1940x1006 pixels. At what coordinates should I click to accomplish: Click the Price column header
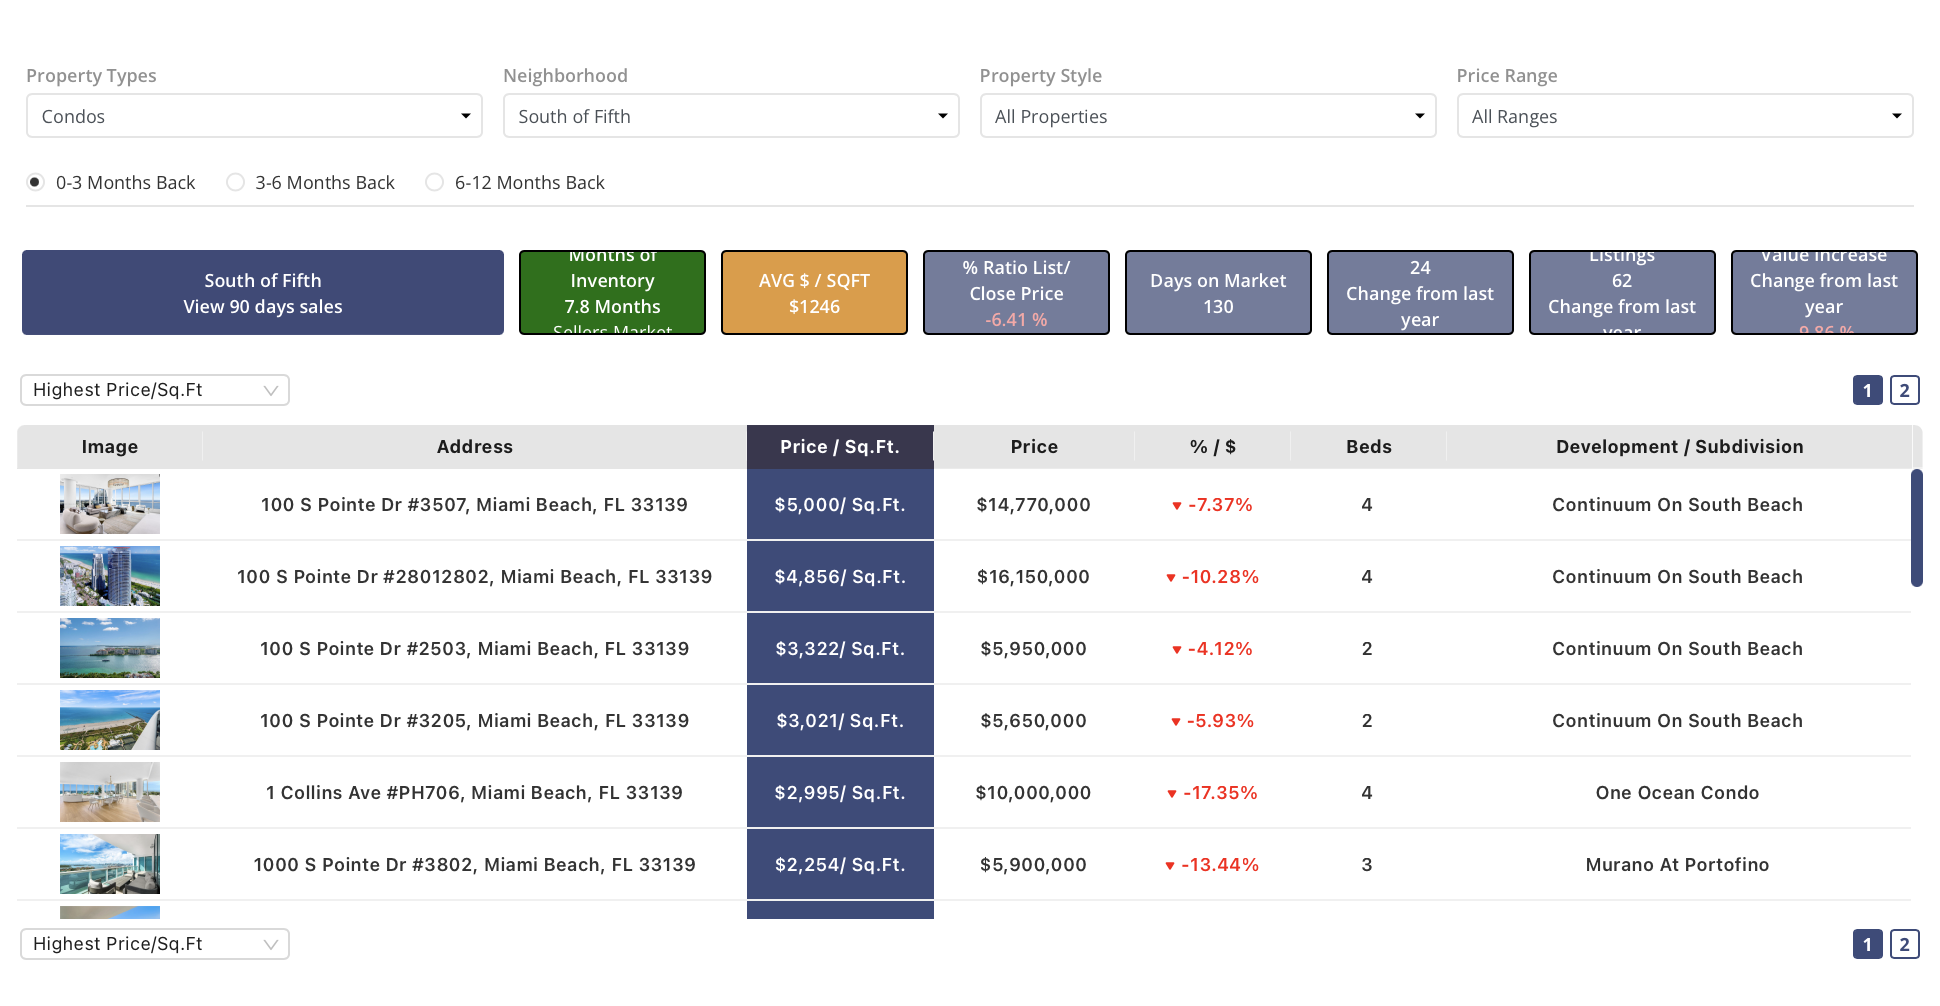1034,447
